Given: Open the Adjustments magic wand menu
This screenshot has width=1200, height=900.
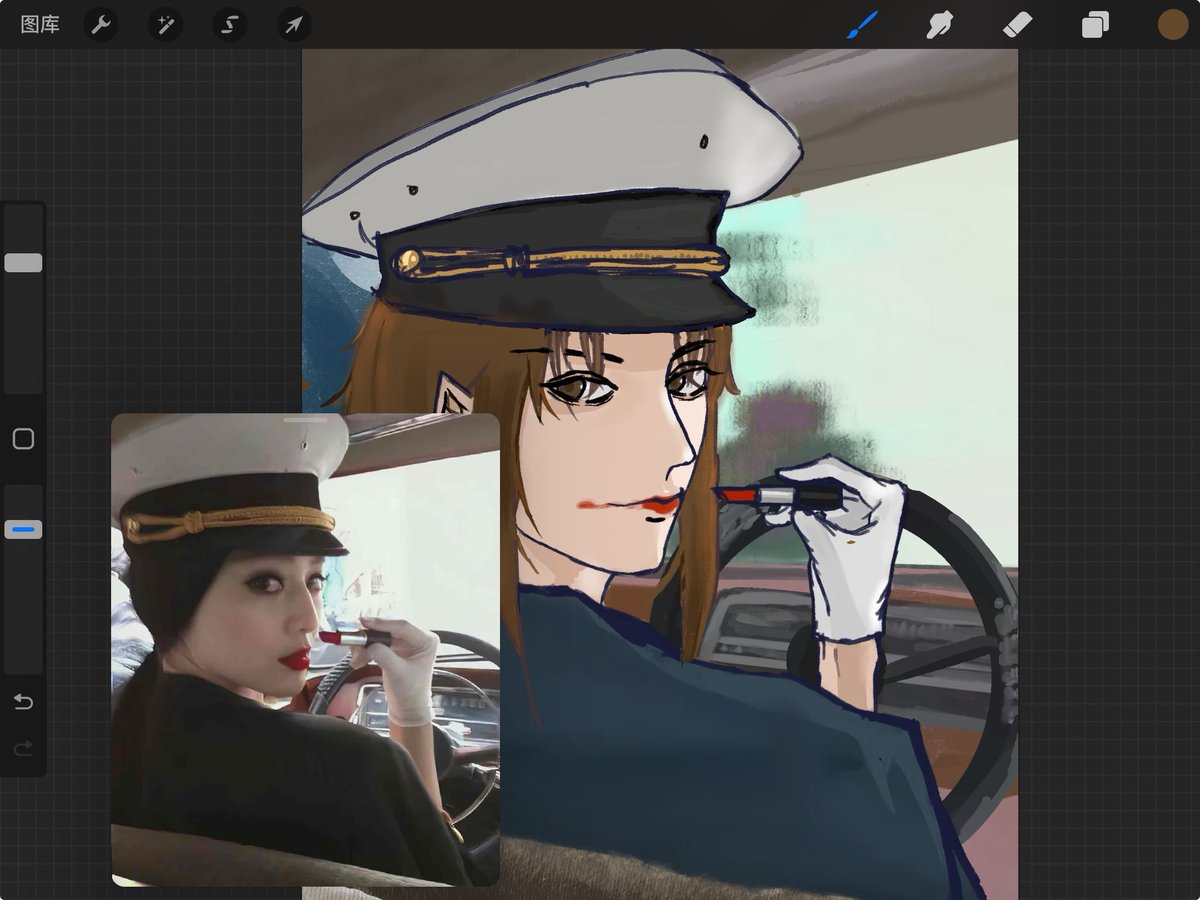Looking at the screenshot, I should (x=165, y=25).
